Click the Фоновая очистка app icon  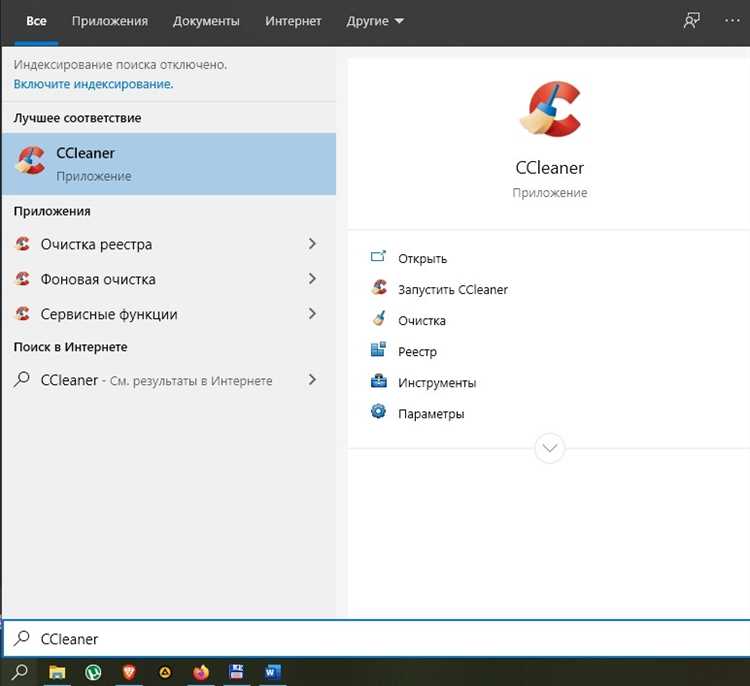point(22,279)
